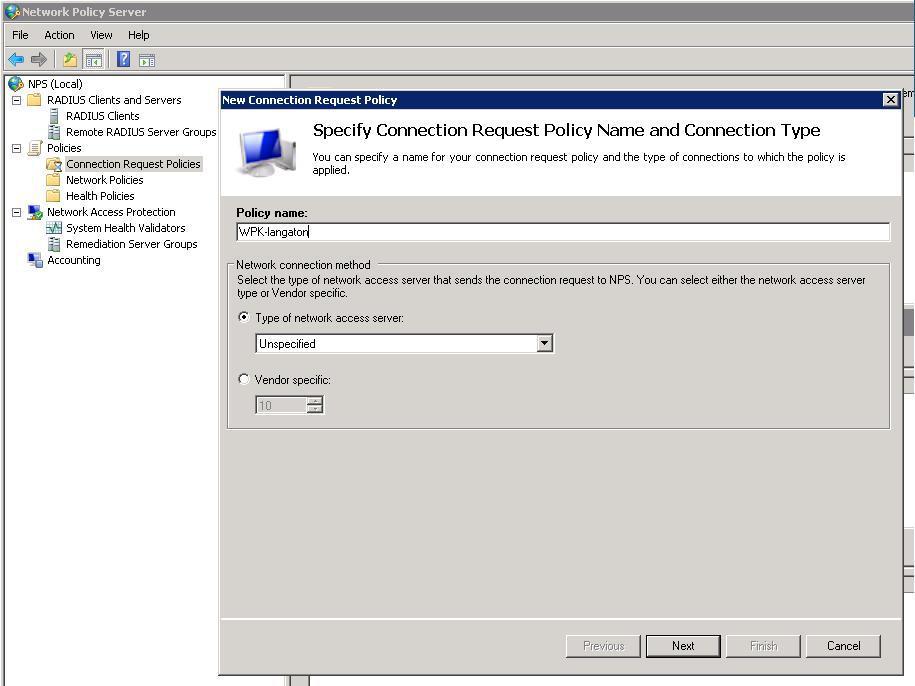915x686 pixels.
Task: Select NPS (Local) in the tree
Action: point(55,84)
